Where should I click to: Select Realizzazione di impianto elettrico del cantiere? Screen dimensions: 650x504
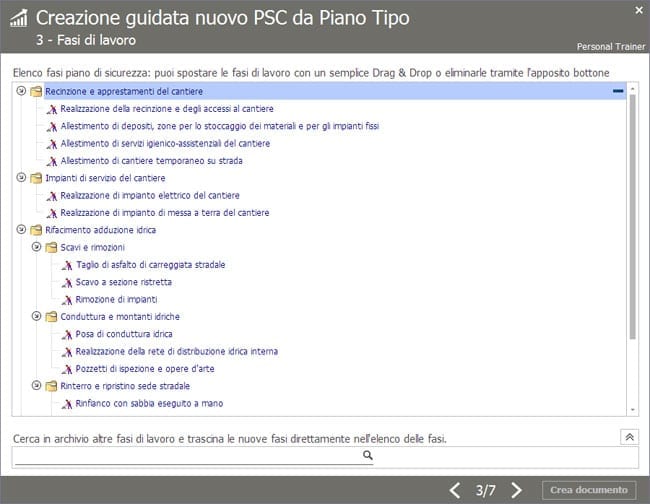point(150,195)
